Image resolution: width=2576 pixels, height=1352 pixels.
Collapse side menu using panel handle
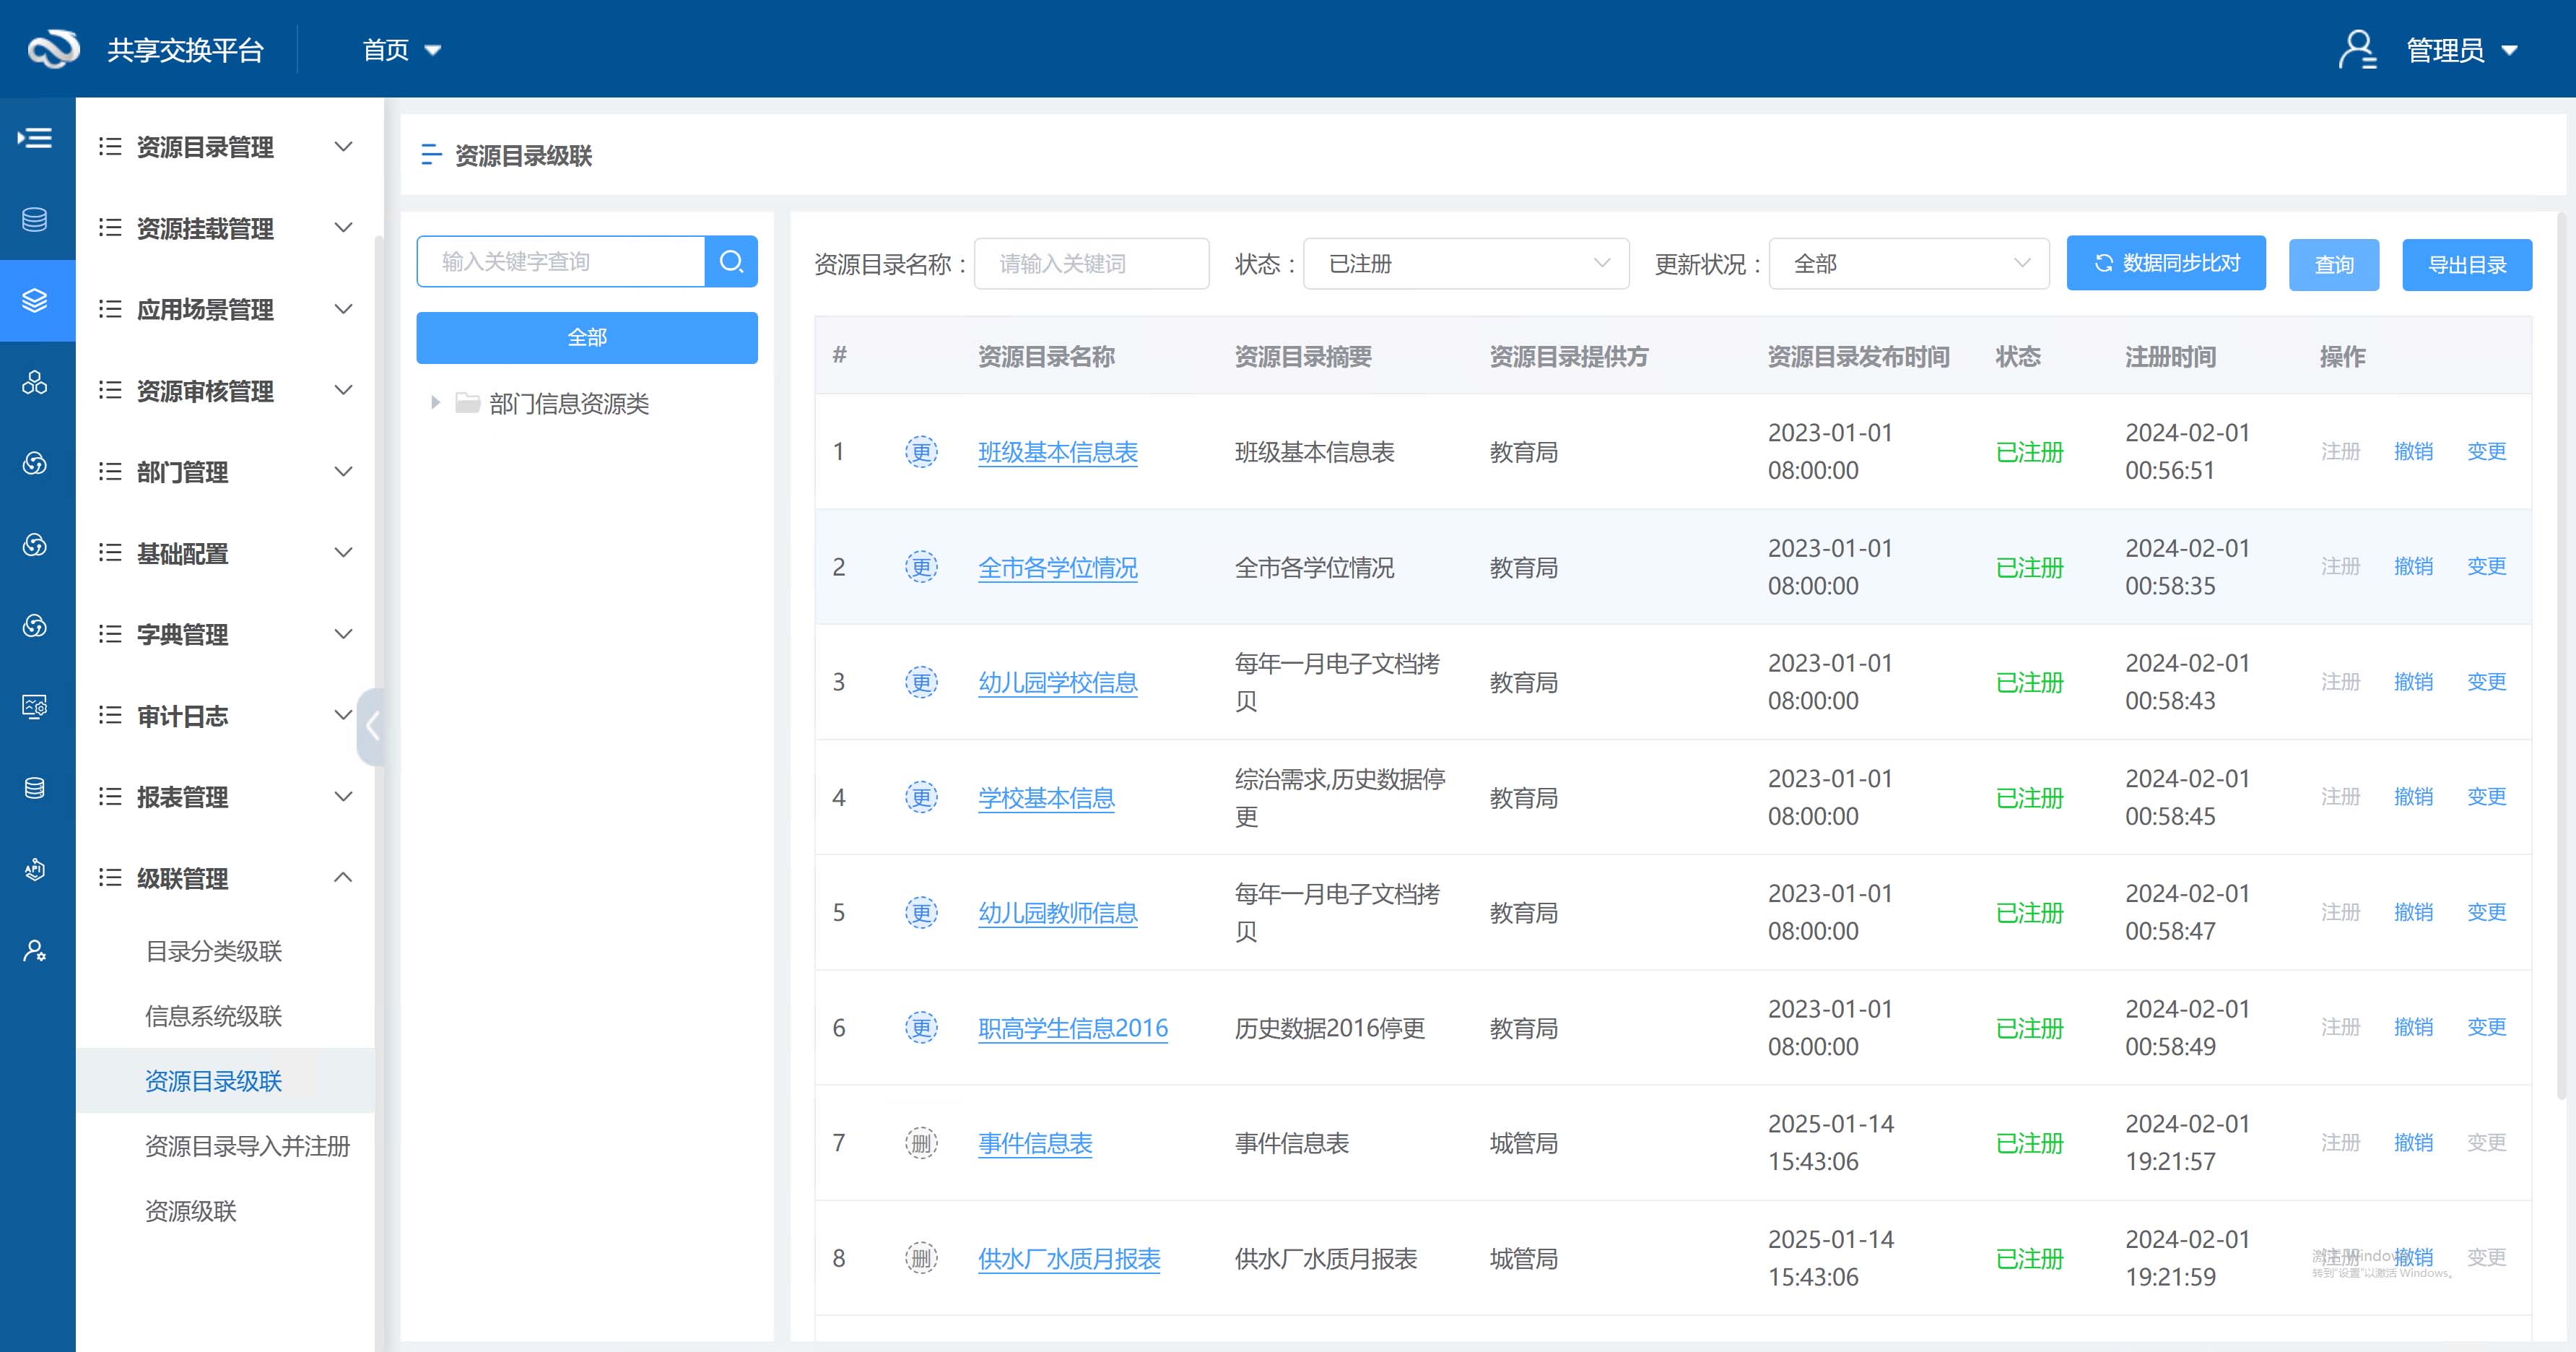(x=372, y=726)
